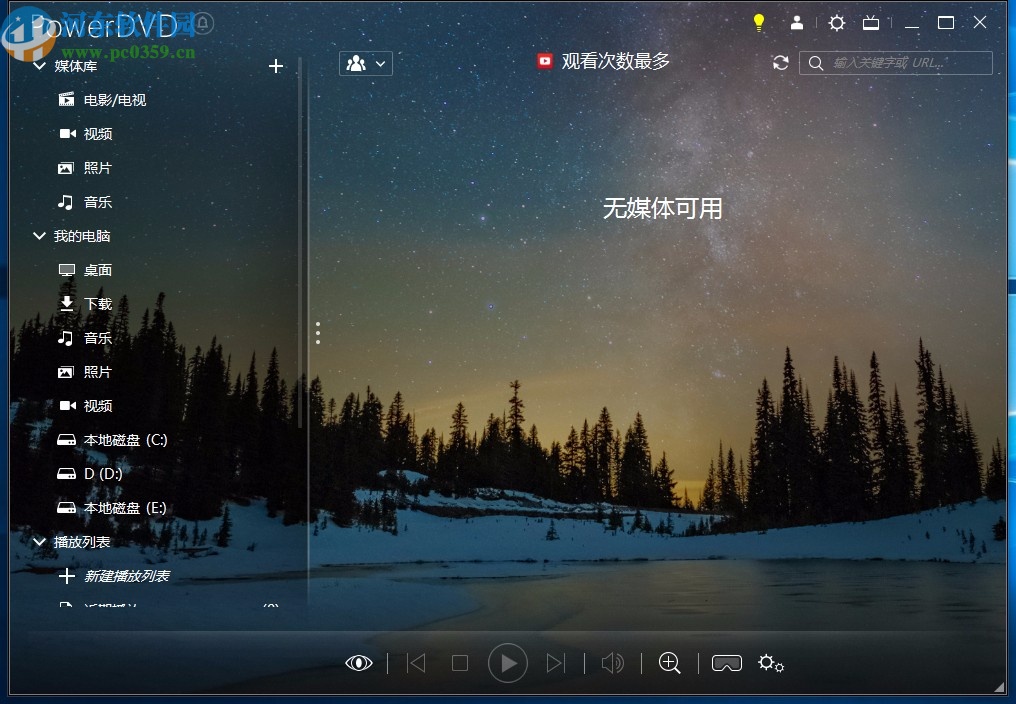Image resolution: width=1016 pixels, height=704 pixels.
Task: Click the yellow lightbulb tips icon
Action: click(x=758, y=22)
